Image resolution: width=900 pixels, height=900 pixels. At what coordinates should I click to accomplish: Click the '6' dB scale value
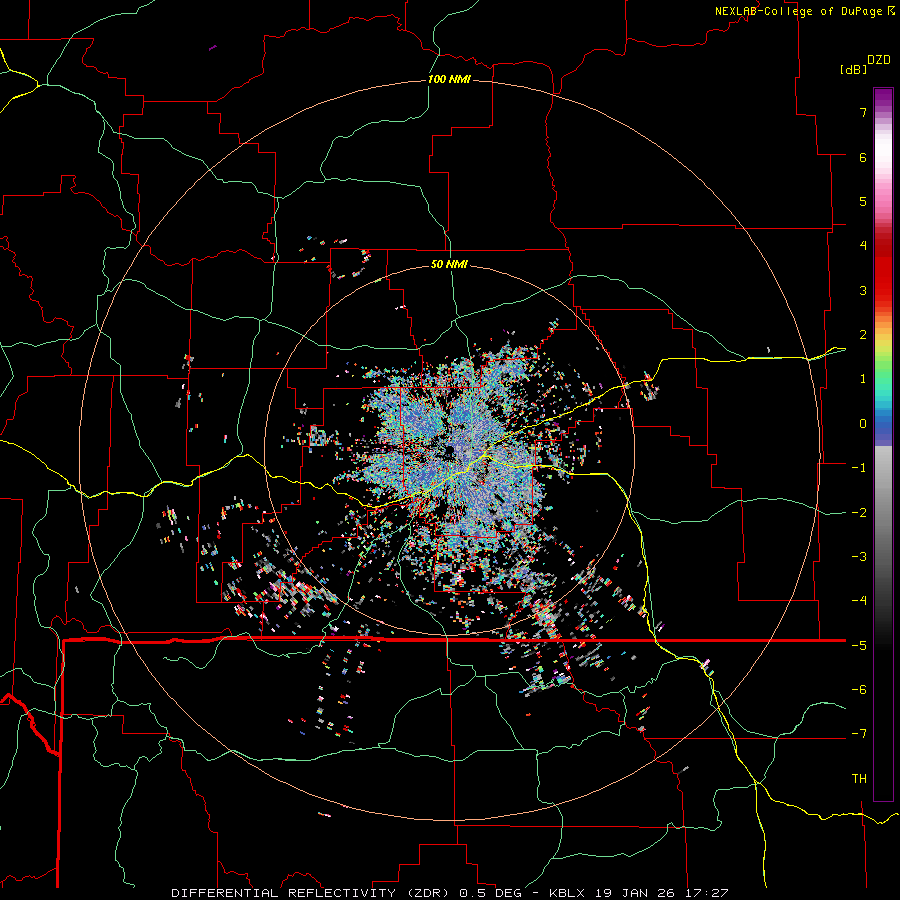click(863, 157)
